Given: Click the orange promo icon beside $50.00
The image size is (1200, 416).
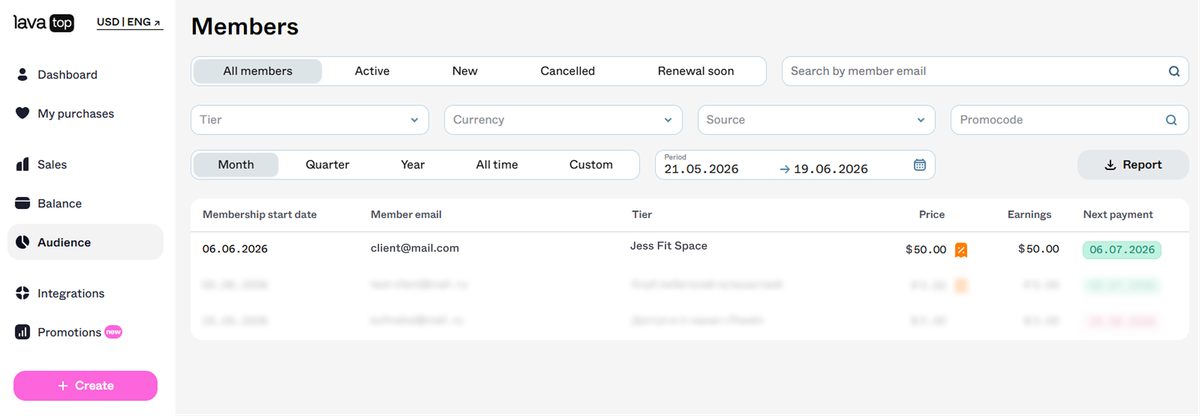Looking at the screenshot, I should [x=961, y=250].
